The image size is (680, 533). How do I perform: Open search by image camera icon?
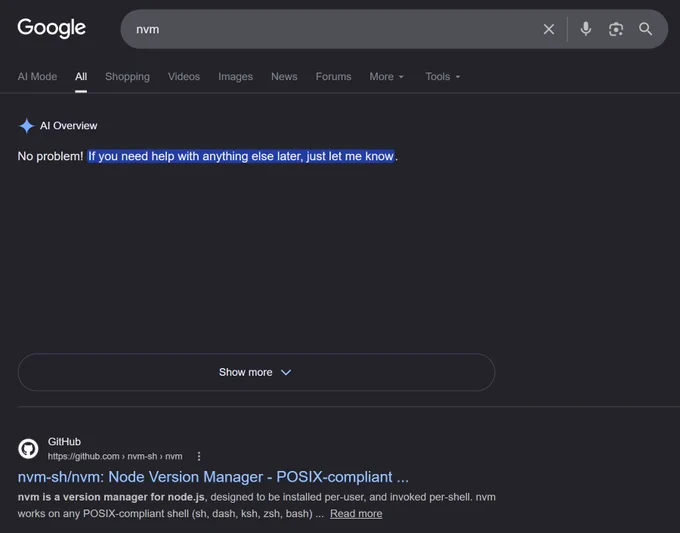pyautogui.click(x=616, y=29)
